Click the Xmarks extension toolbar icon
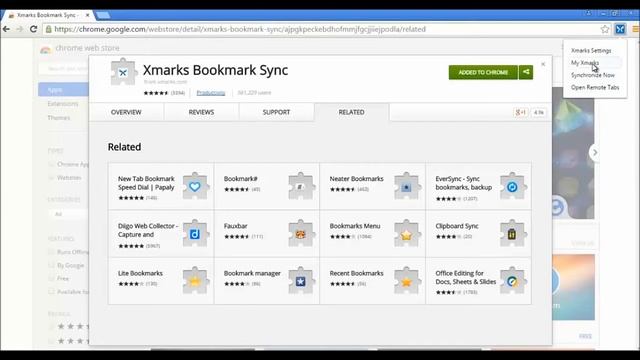Viewport: 640px width, 360px height. point(620,29)
